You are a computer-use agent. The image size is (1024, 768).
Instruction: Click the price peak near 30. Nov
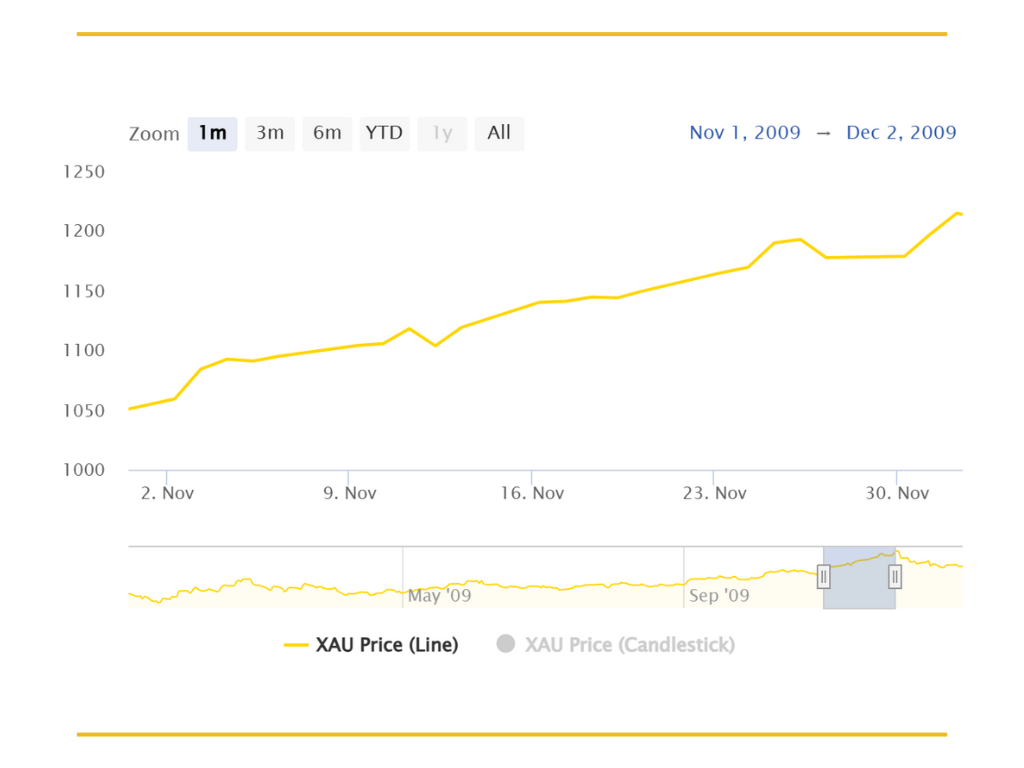pyautogui.click(x=957, y=213)
